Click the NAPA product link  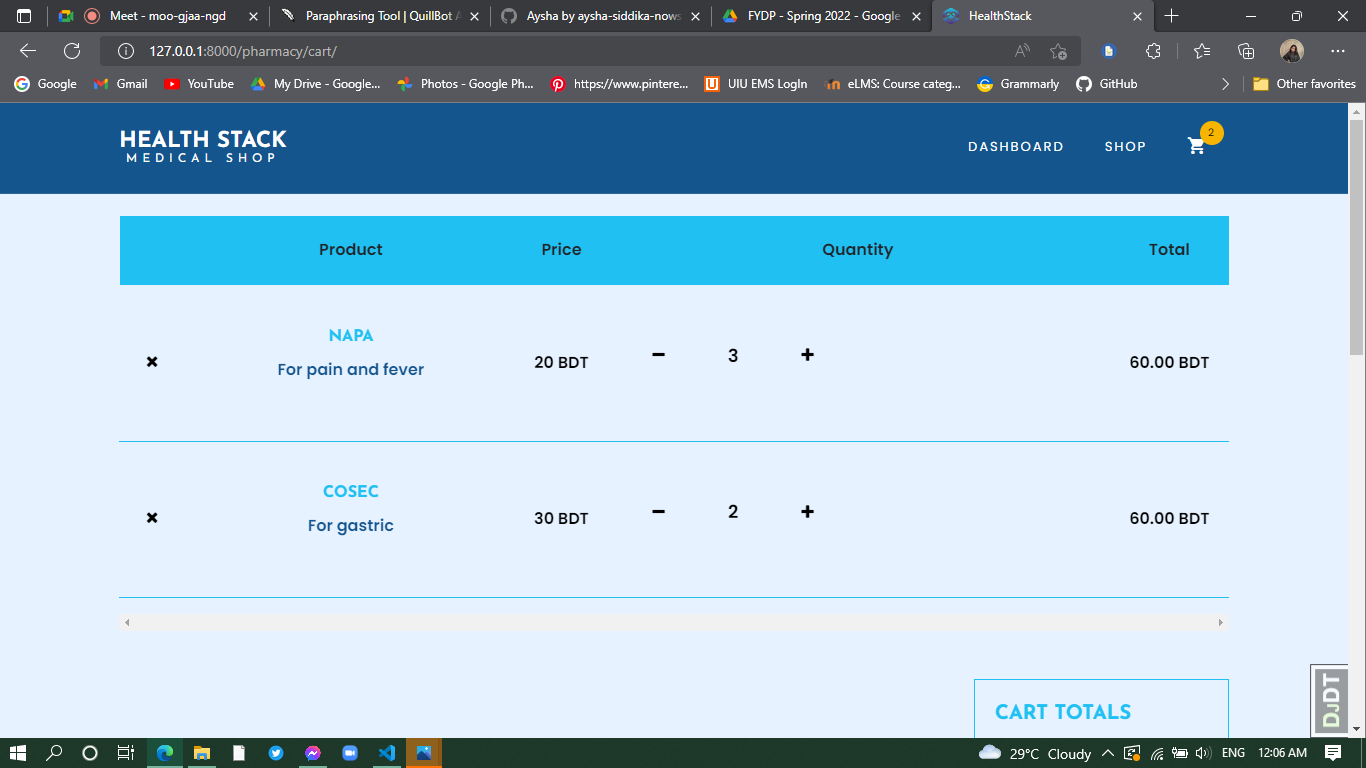(x=350, y=336)
